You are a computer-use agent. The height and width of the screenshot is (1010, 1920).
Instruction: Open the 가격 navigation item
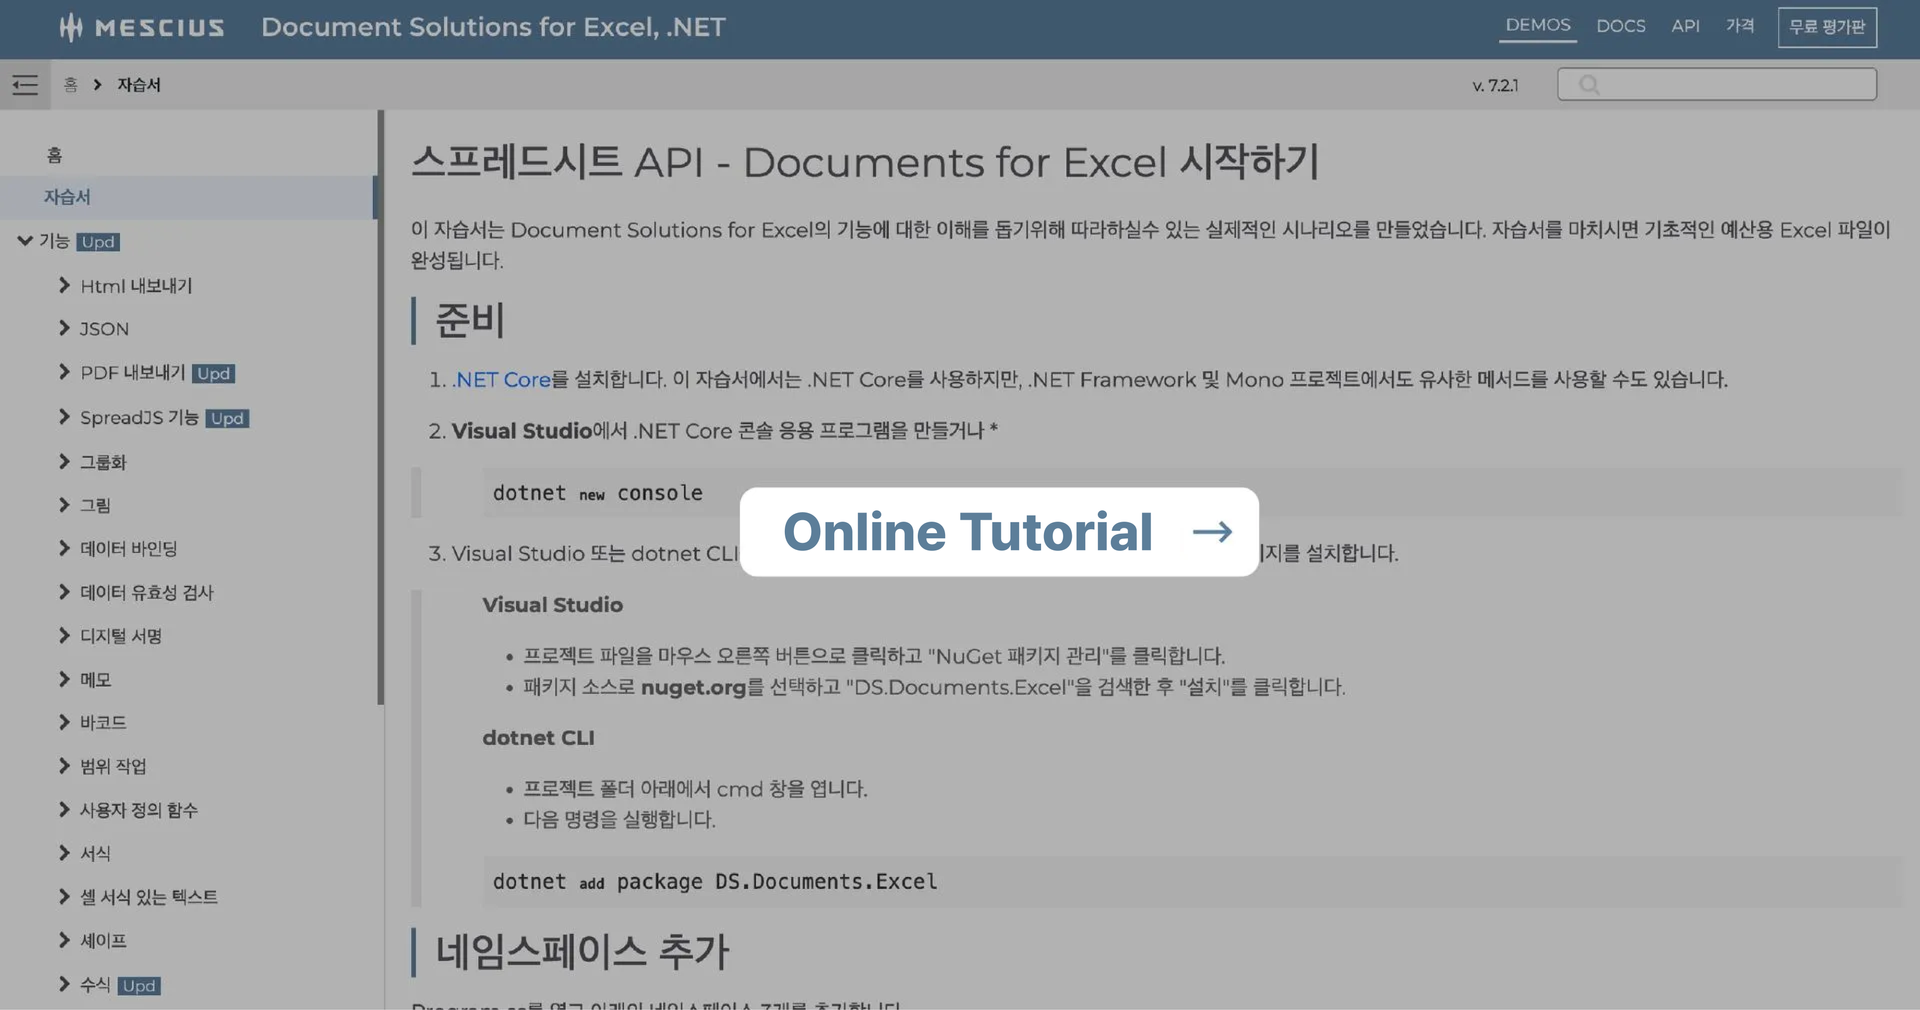tap(1740, 26)
